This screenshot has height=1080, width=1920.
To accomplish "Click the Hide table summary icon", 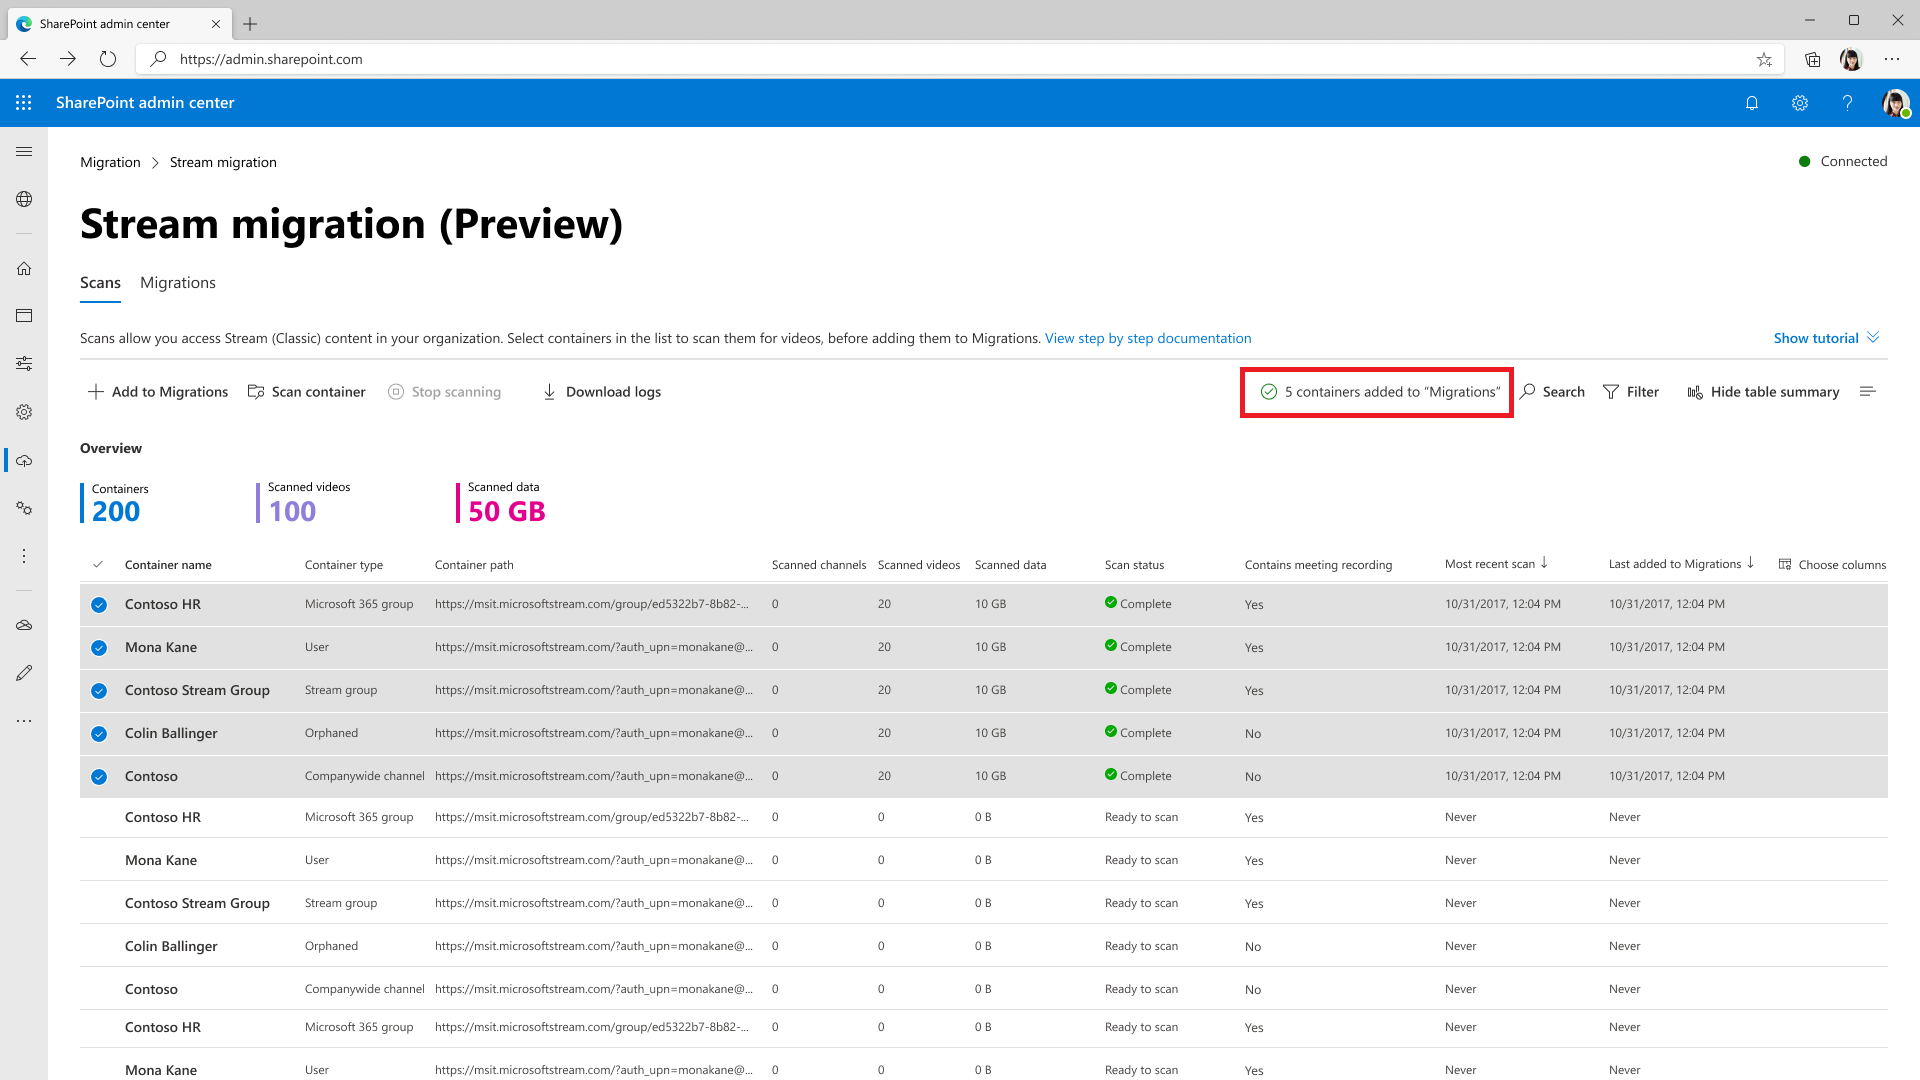I will pos(1695,392).
